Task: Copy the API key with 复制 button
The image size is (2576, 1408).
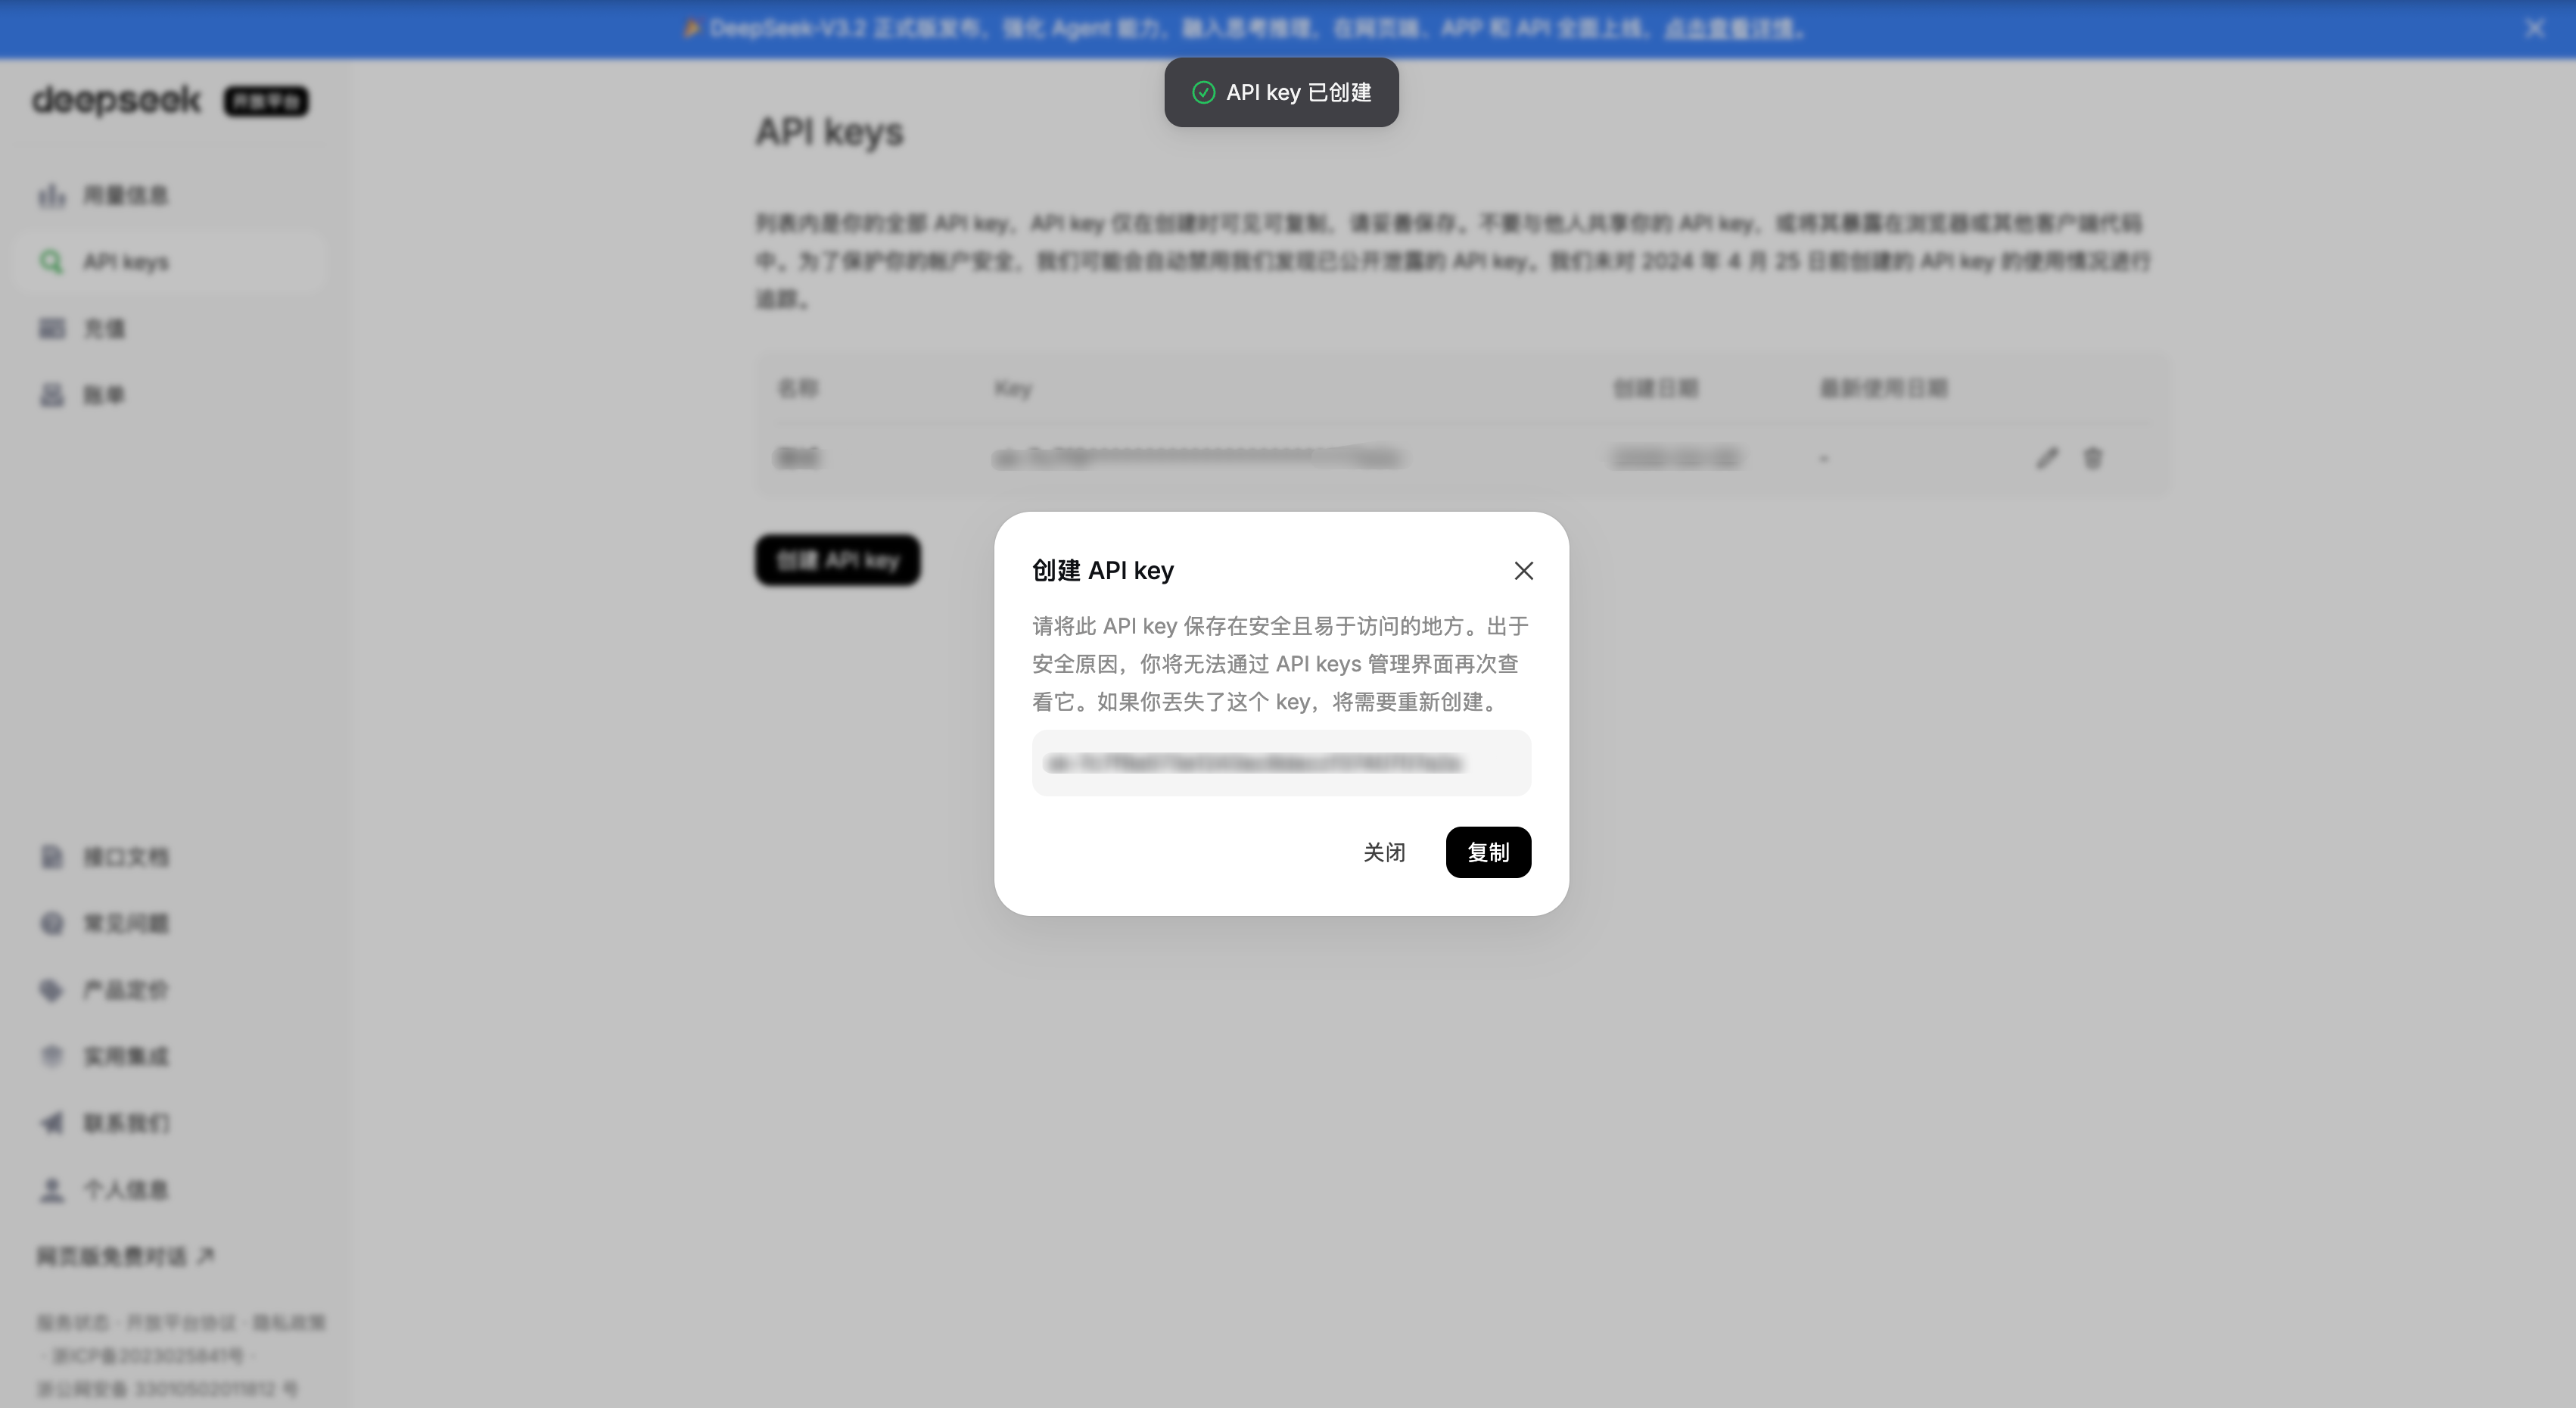Action: (x=1487, y=852)
